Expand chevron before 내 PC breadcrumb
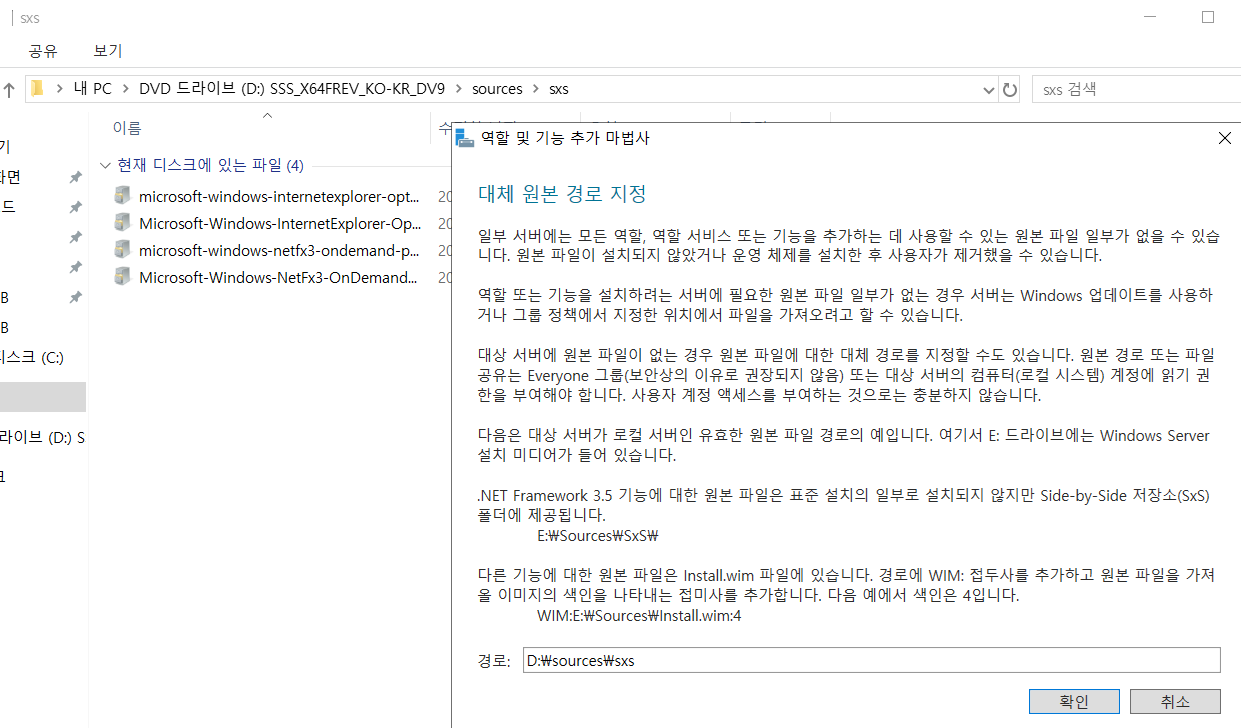The height and width of the screenshot is (728, 1241). 60,89
